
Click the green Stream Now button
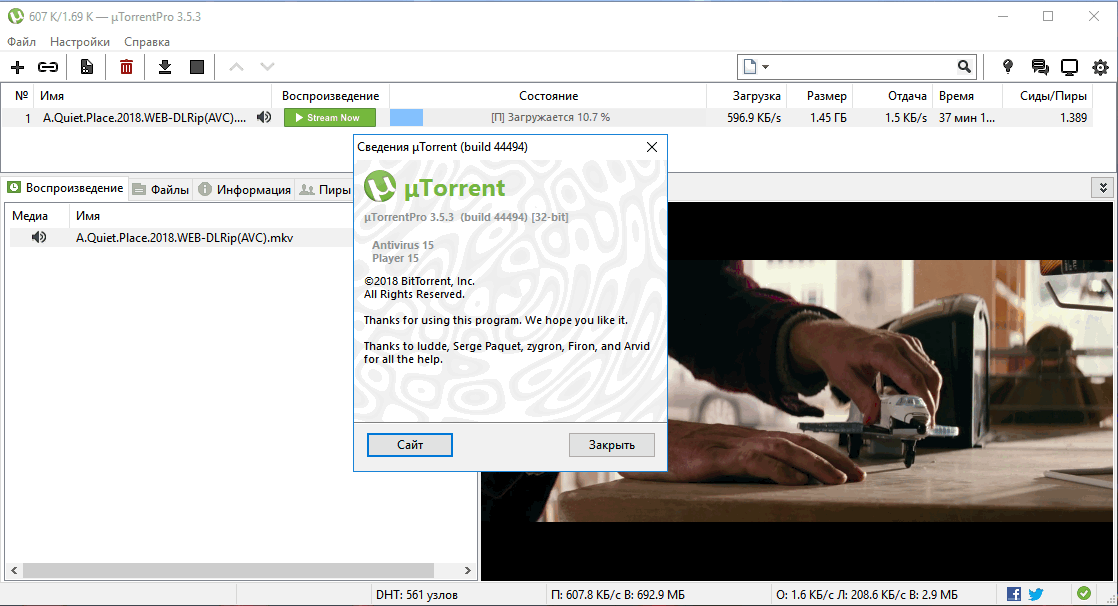329,118
